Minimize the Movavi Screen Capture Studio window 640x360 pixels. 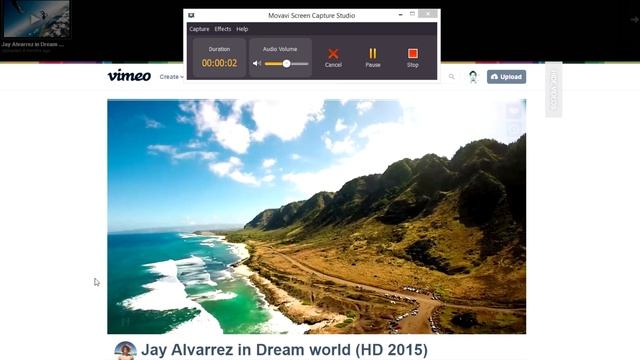pos(400,14)
